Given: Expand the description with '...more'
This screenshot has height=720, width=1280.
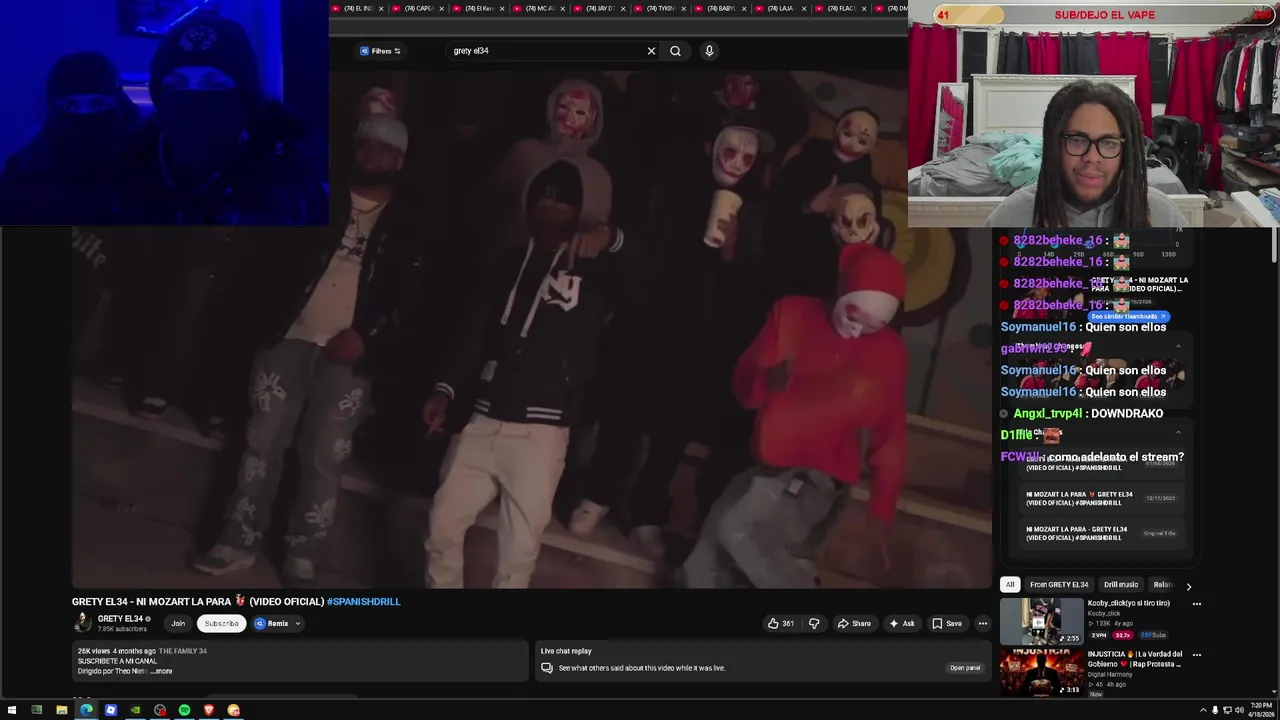Looking at the screenshot, I should [161, 671].
